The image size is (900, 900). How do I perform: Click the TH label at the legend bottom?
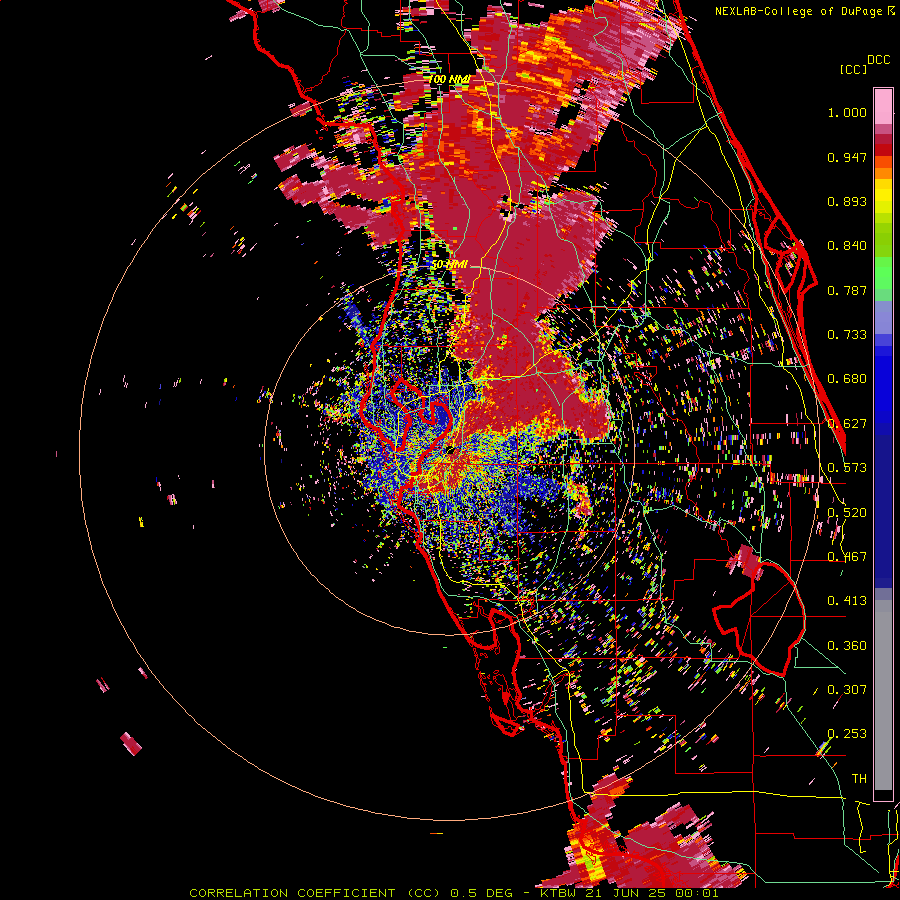pyautogui.click(x=859, y=779)
